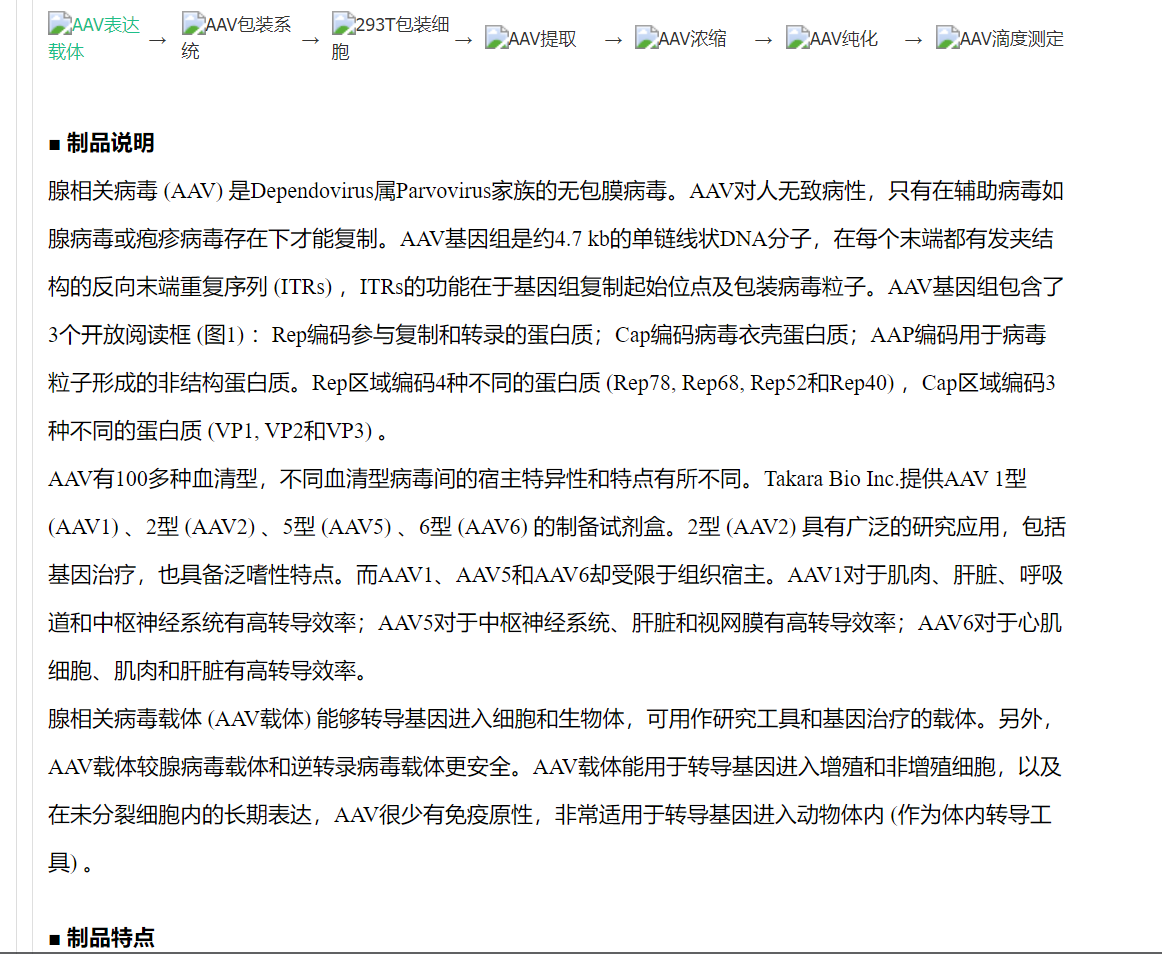Click the AAV包装系统 workflow image
This screenshot has width=1162, height=954.
pyautogui.click(x=236, y=37)
